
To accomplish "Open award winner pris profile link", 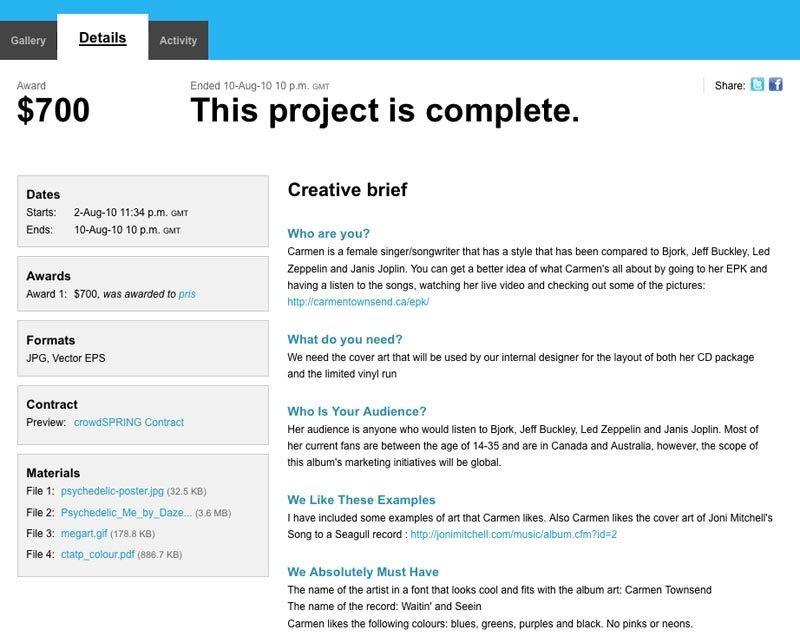I will click(x=187, y=294).
